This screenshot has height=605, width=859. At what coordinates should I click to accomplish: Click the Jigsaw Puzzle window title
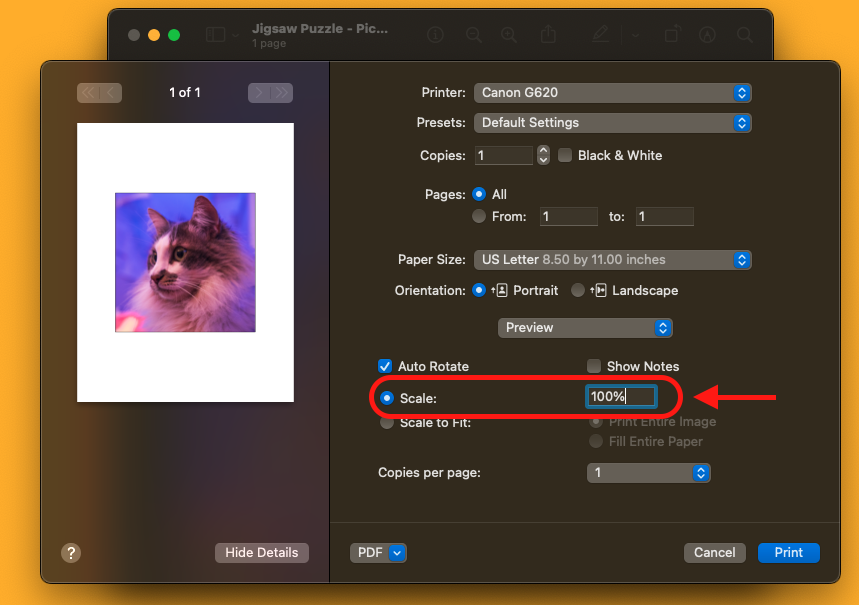click(320, 28)
